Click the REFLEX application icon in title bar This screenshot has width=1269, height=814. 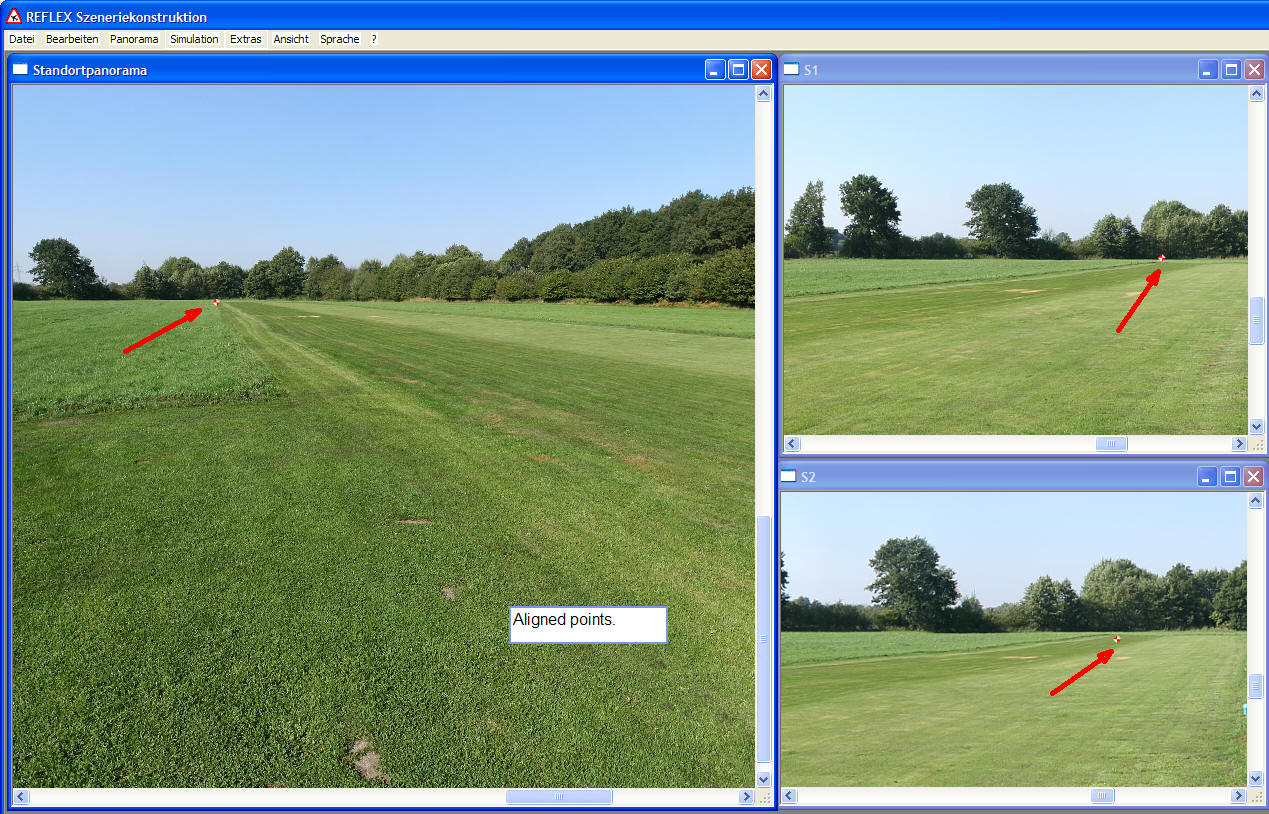coord(14,16)
